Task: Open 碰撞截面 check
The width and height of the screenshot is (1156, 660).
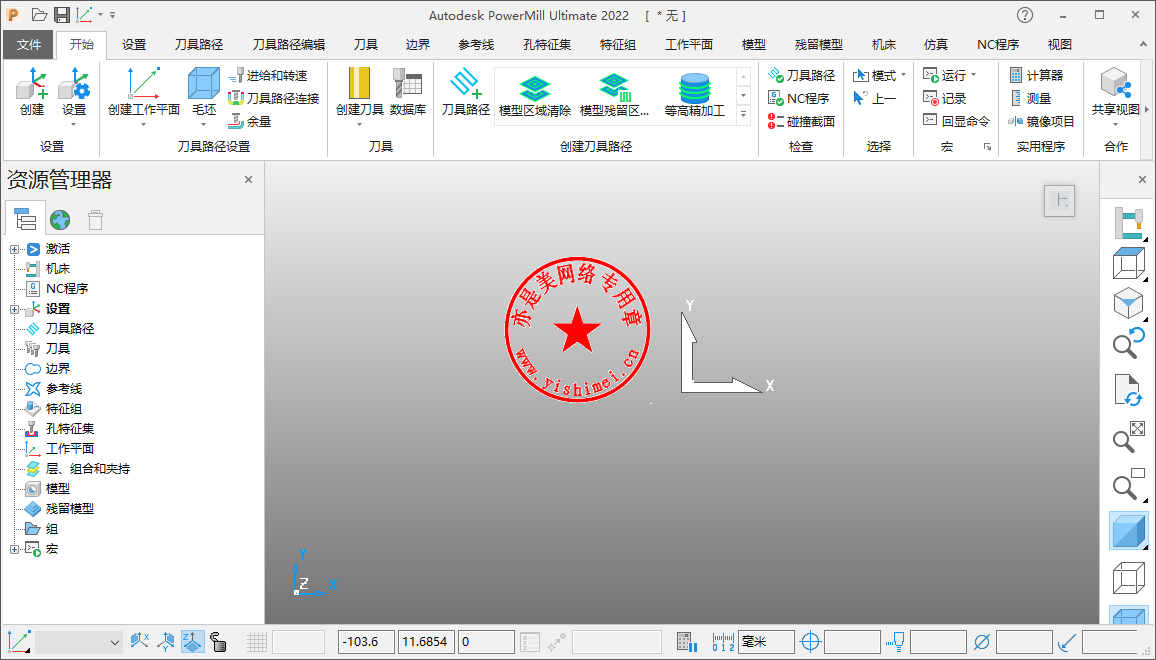Action: (x=801, y=121)
